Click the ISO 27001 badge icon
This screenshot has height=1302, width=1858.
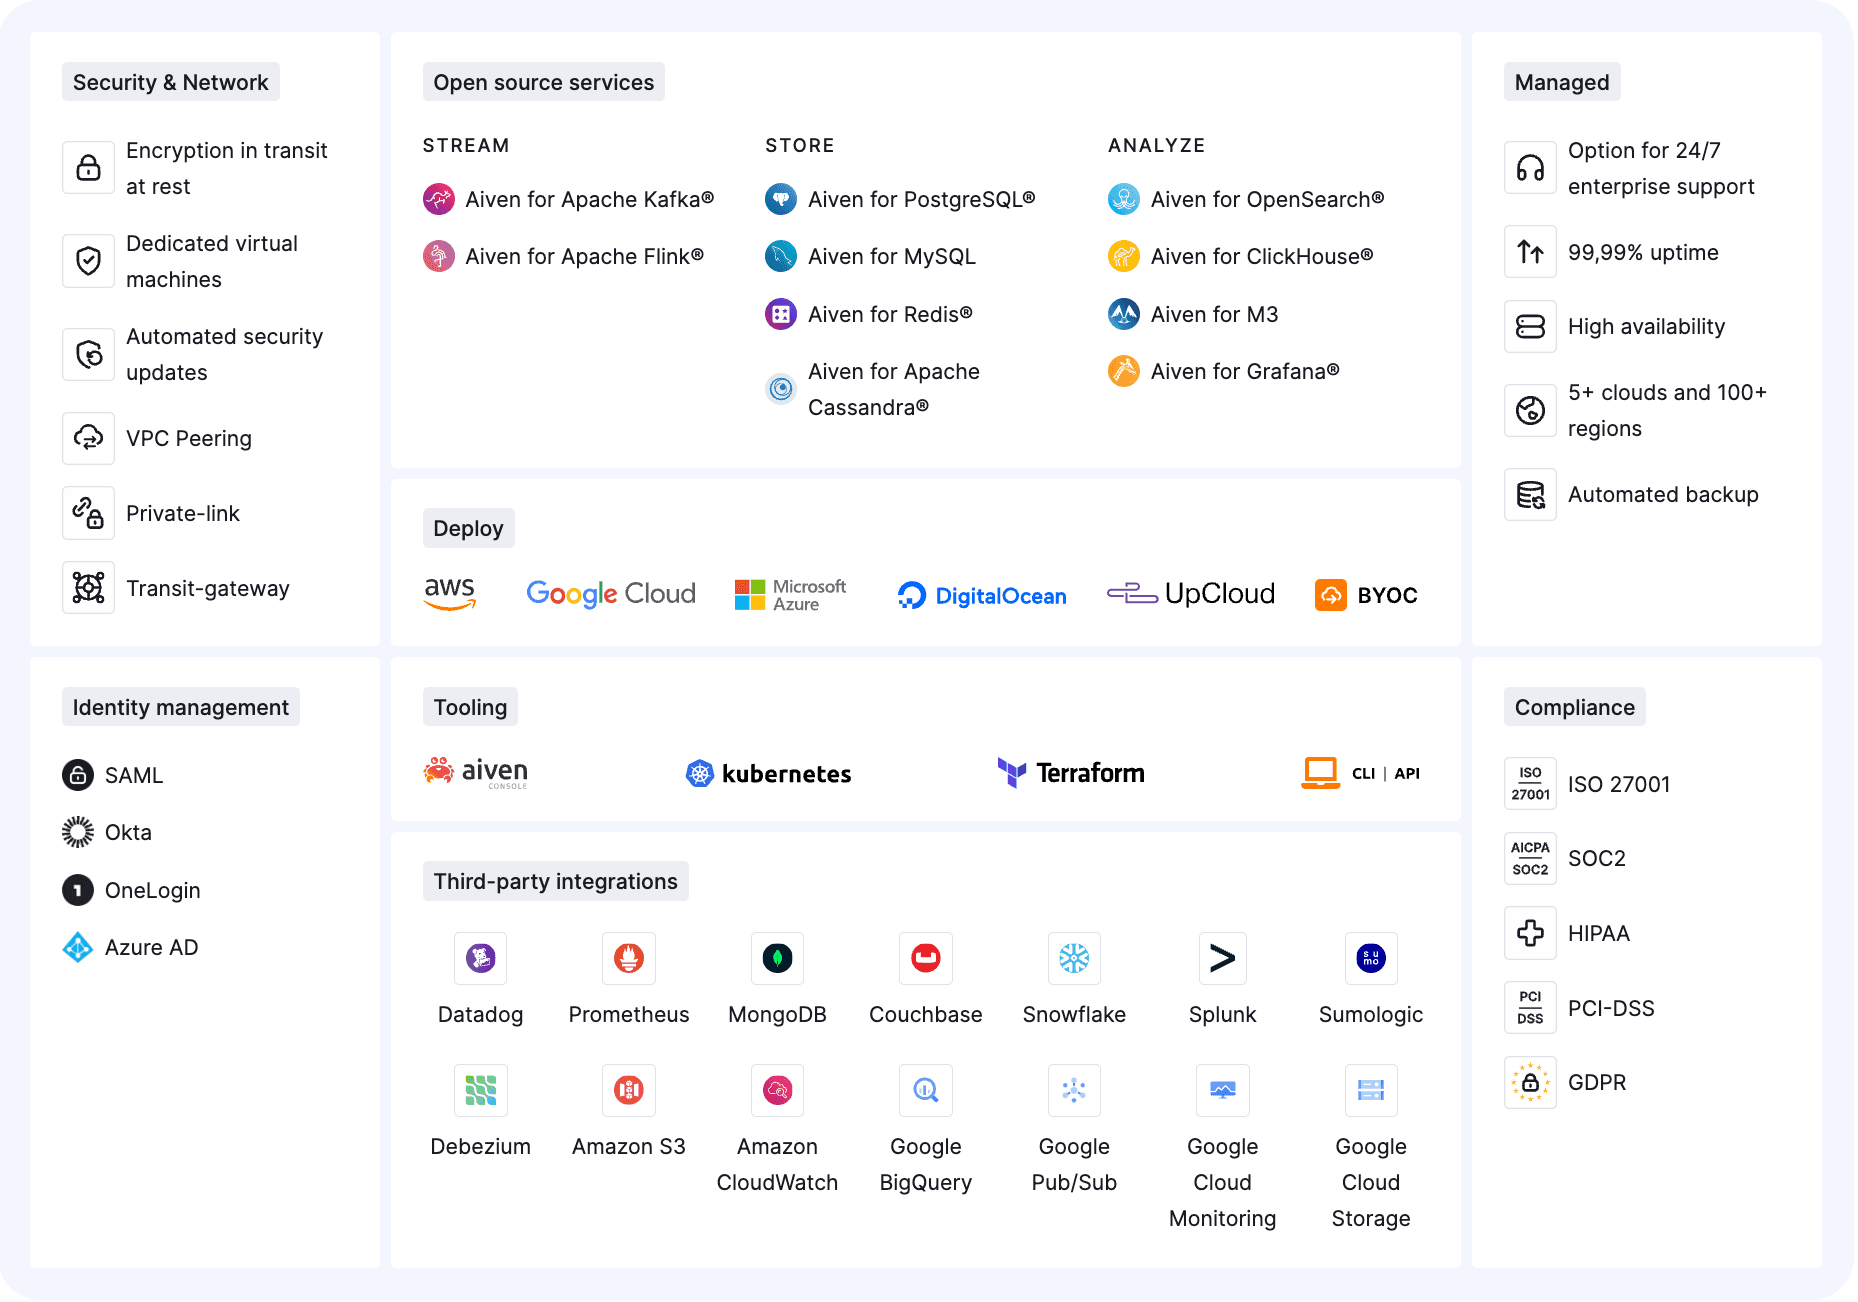(1530, 784)
